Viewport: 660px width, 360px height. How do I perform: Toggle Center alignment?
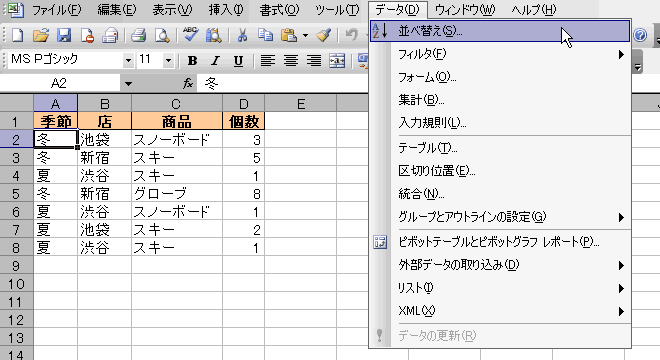tap(290, 61)
